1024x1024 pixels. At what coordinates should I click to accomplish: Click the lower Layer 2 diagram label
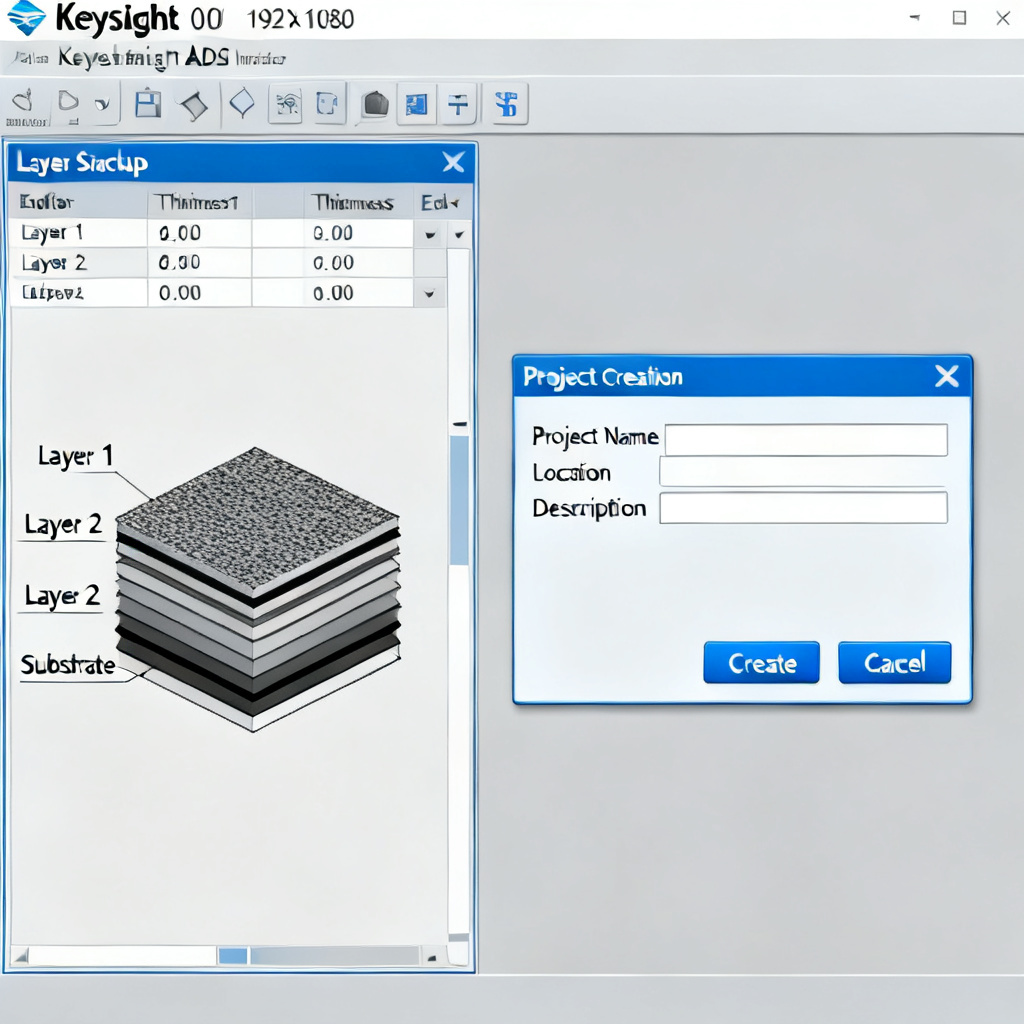63,596
